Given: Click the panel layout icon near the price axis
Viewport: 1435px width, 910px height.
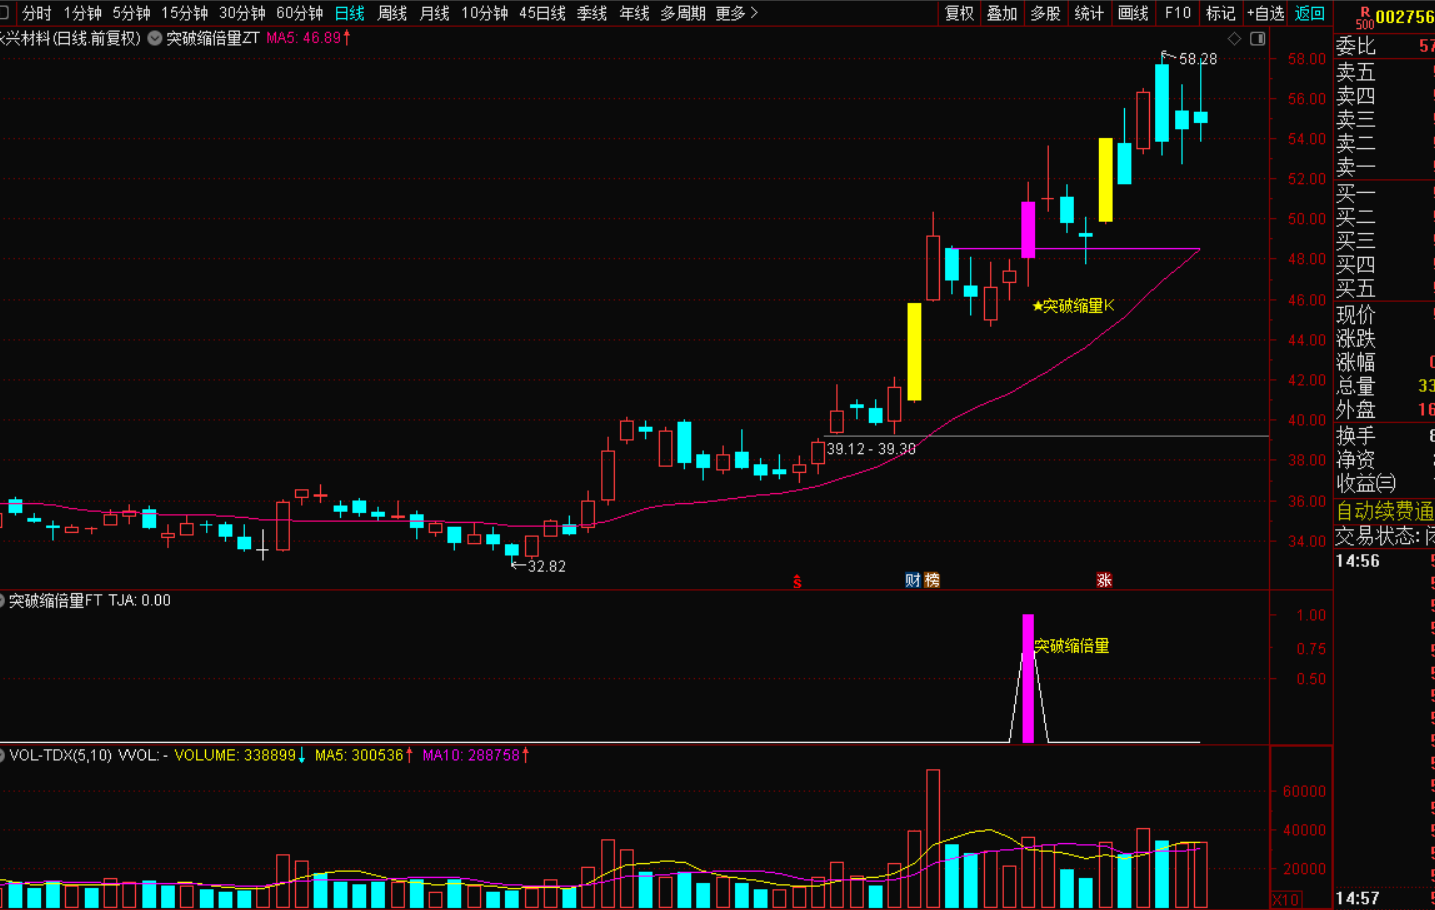Looking at the screenshot, I should coord(1258,39).
